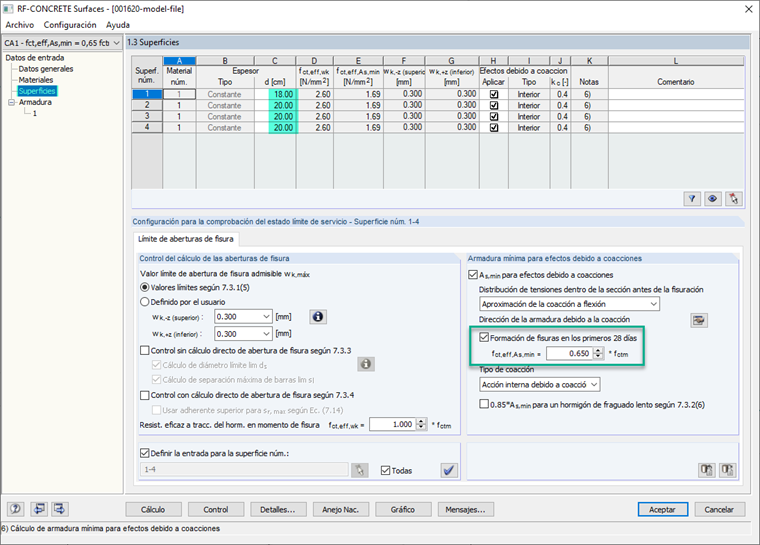Click the pick-surface cursor icon below the table

pos(733,198)
